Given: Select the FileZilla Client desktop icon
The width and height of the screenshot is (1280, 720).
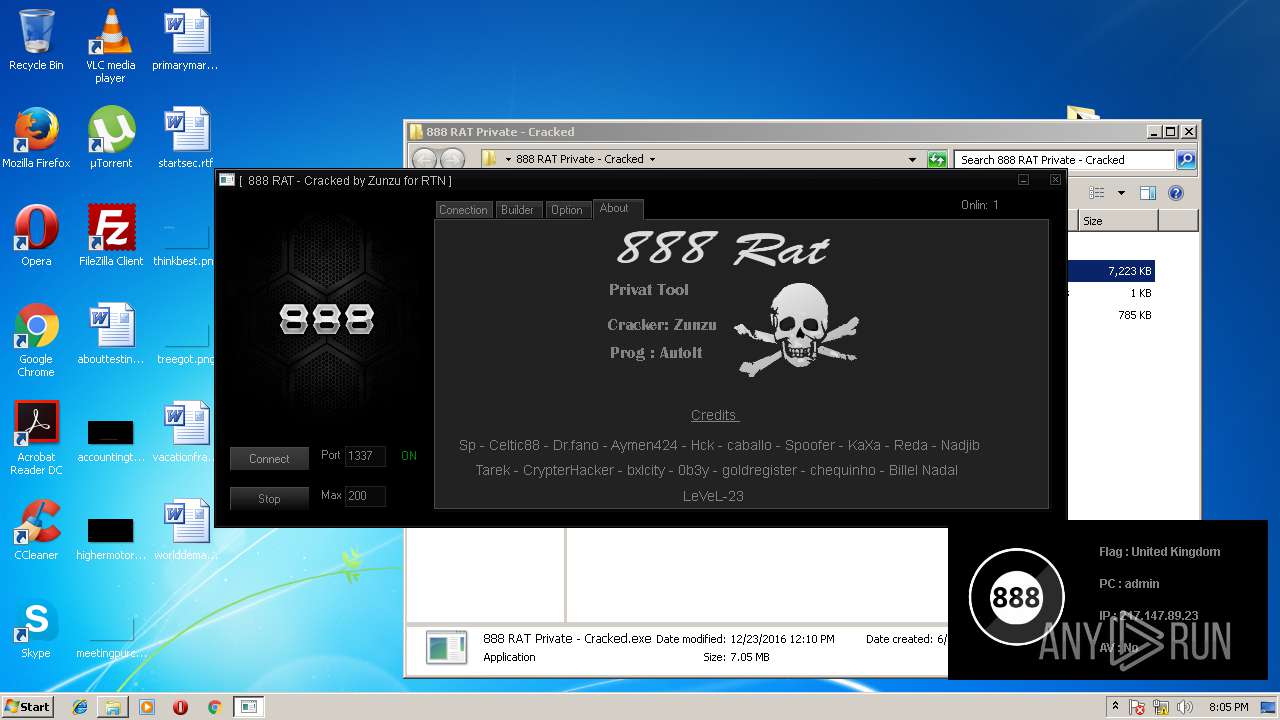Looking at the screenshot, I should pyautogui.click(x=111, y=236).
